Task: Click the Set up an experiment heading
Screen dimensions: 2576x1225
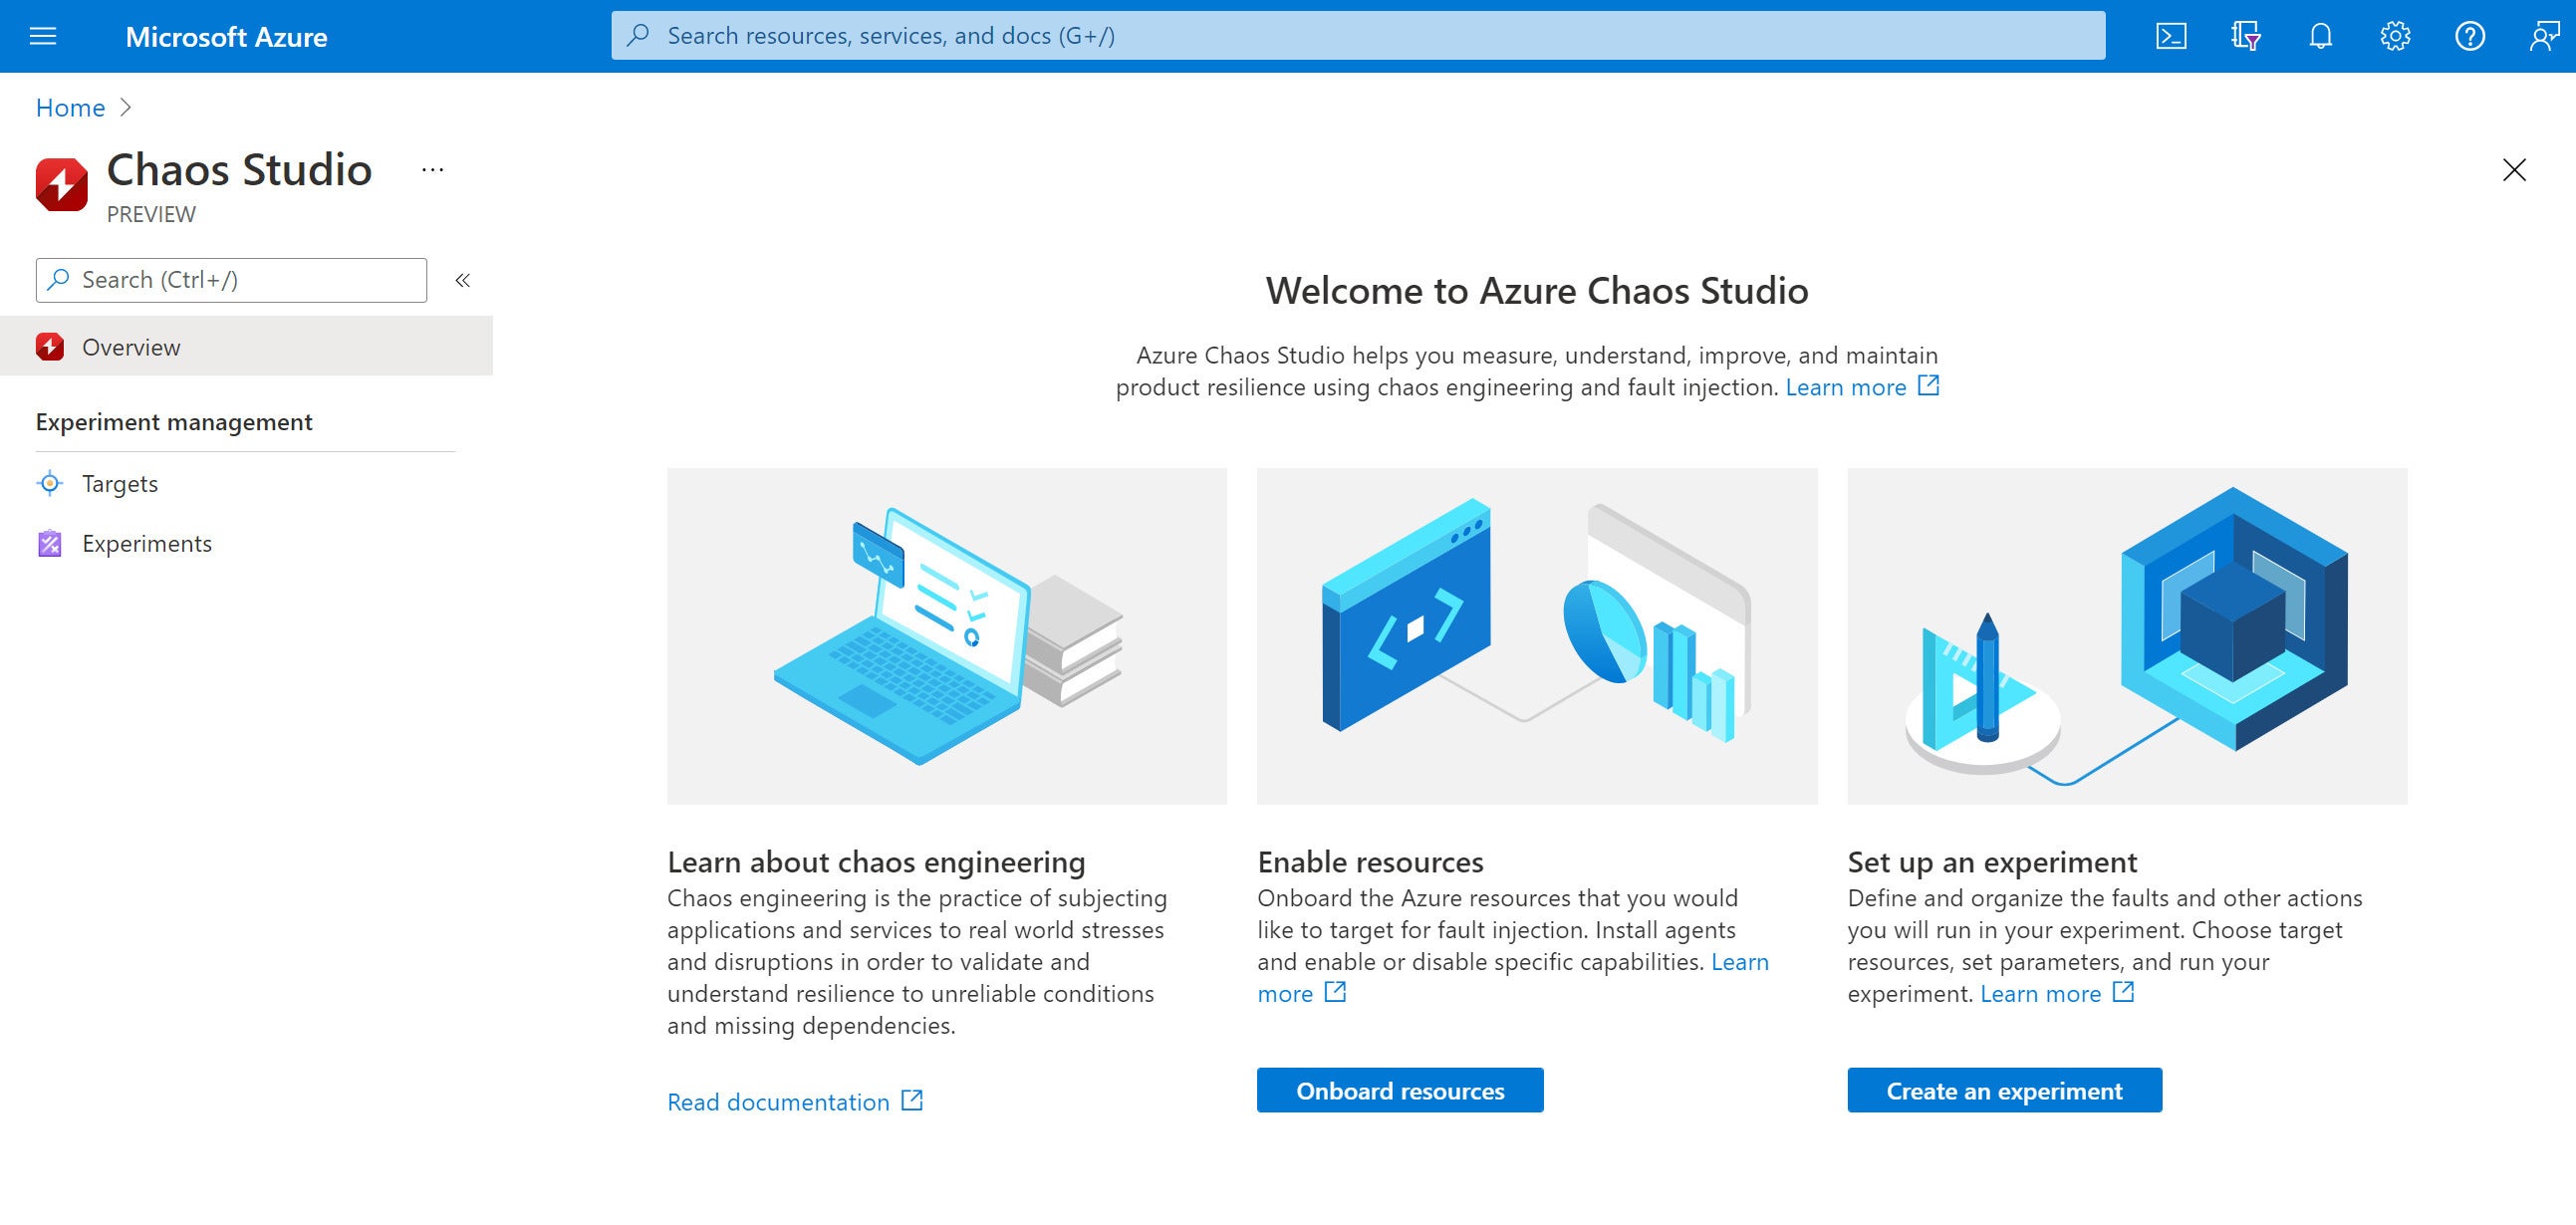Action: [x=1992, y=861]
